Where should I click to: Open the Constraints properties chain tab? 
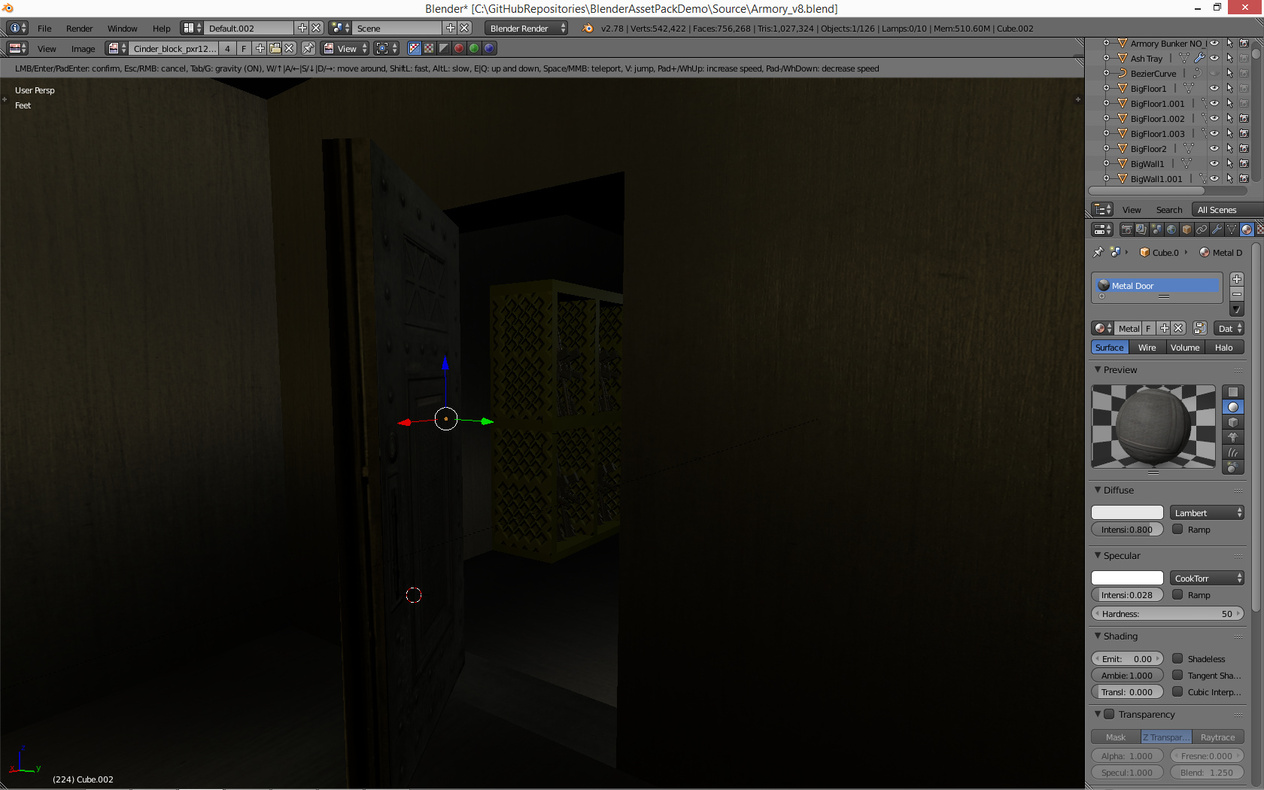point(1201,229)
